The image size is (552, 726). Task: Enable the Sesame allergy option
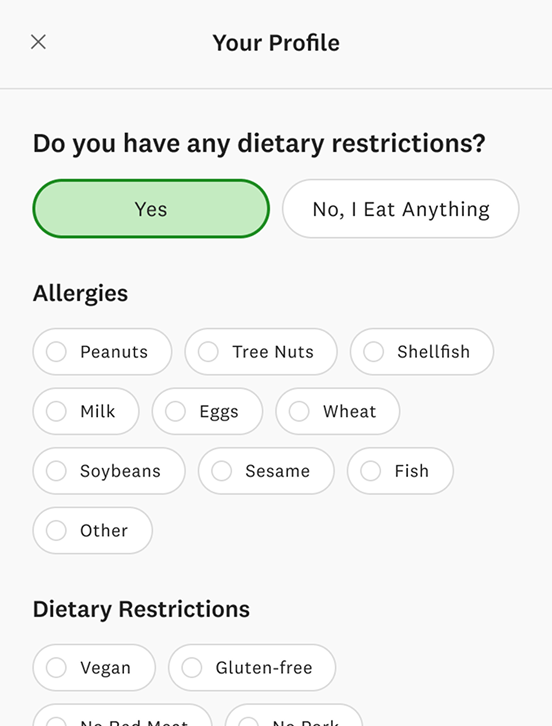[266, 471]
